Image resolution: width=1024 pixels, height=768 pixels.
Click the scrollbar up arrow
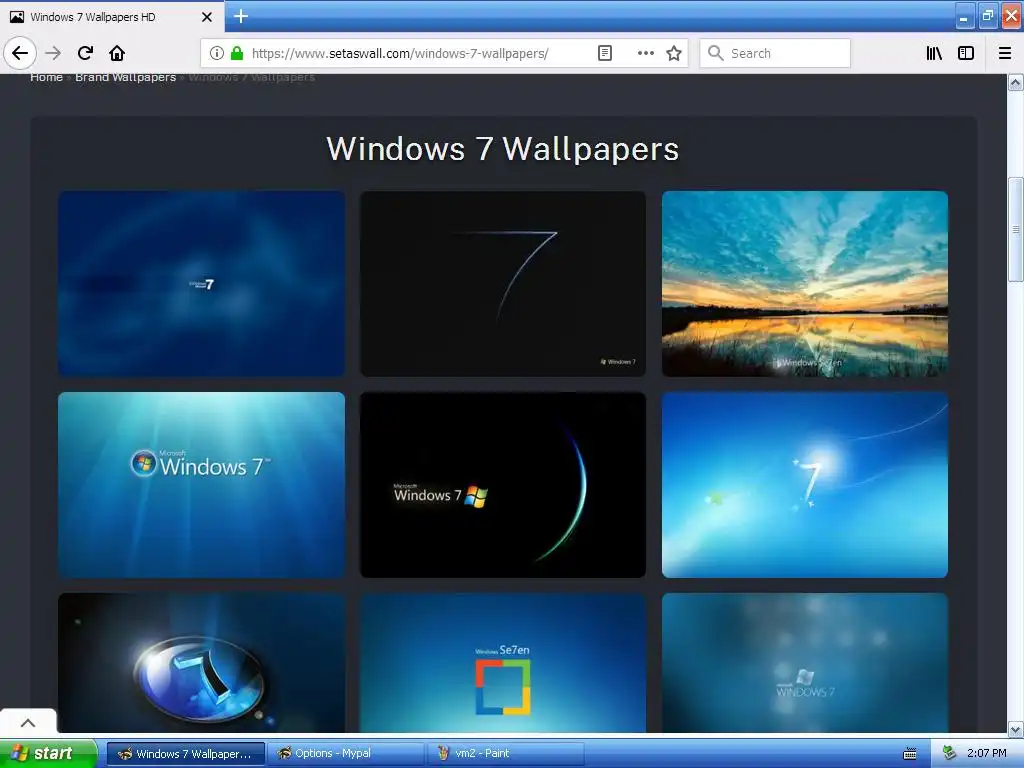(1016, 82)
